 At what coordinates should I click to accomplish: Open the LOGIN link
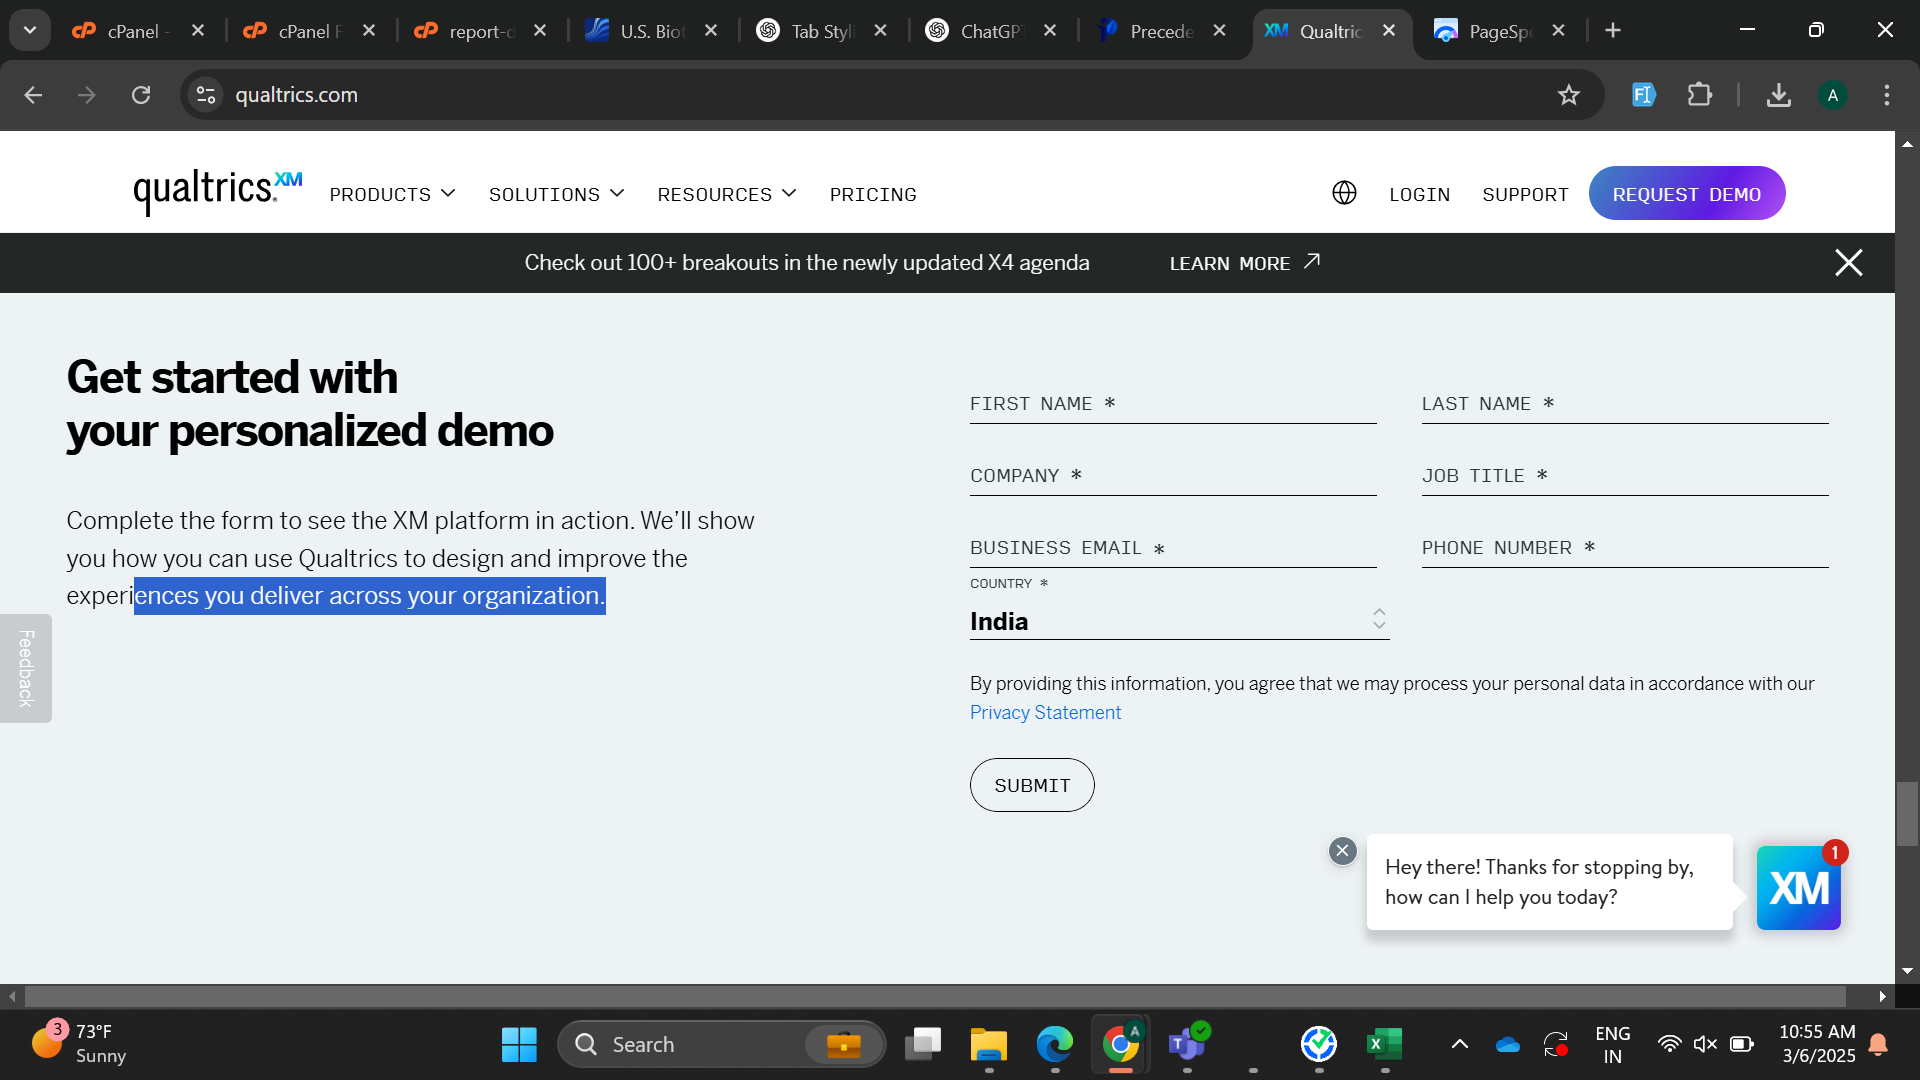coord(1419,194)
